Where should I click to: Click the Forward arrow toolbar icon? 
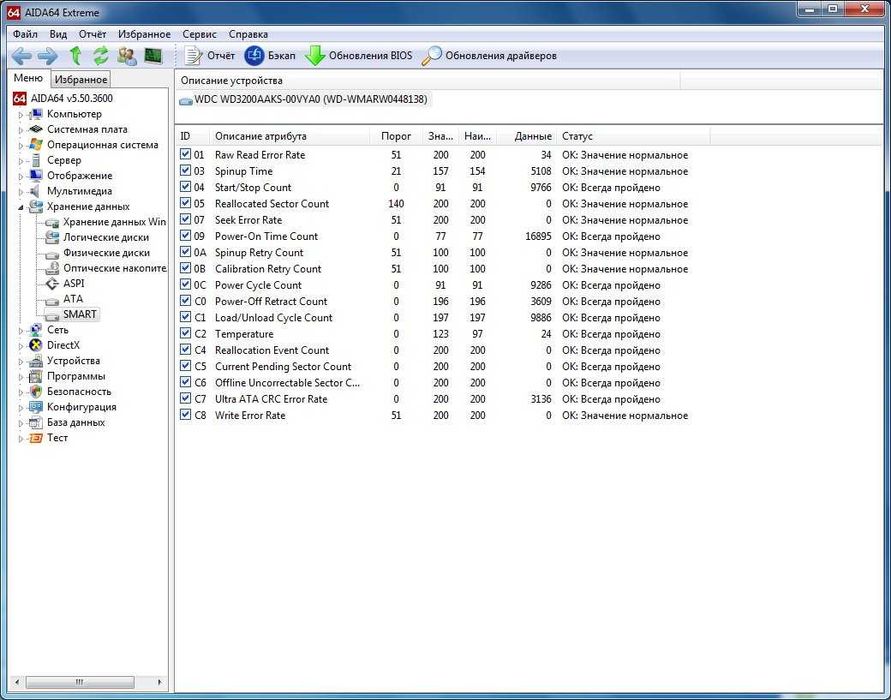coord(48,56)
